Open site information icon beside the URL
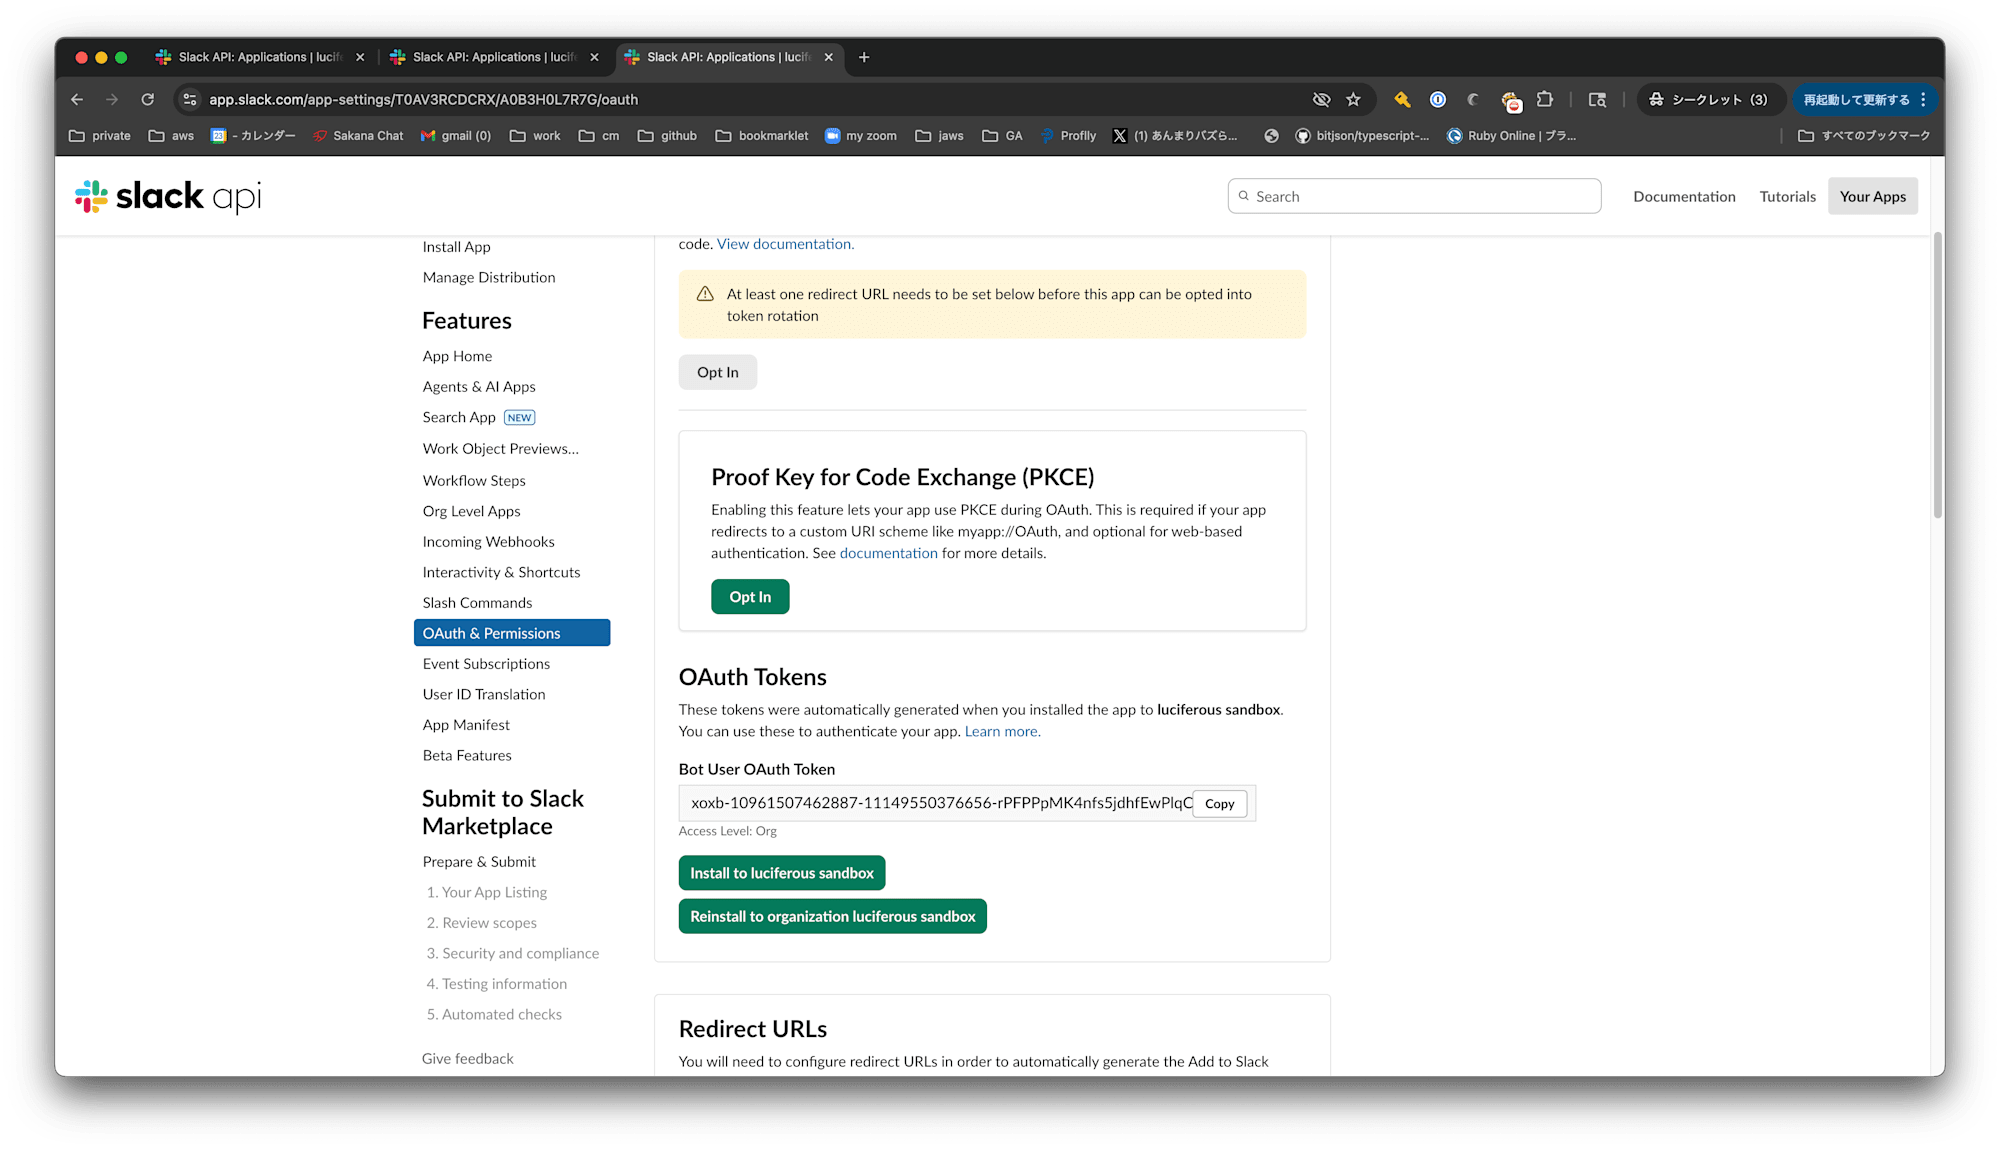This screenshot has width=2000, height=1149. pyautogui.click(x=190, y=99)
